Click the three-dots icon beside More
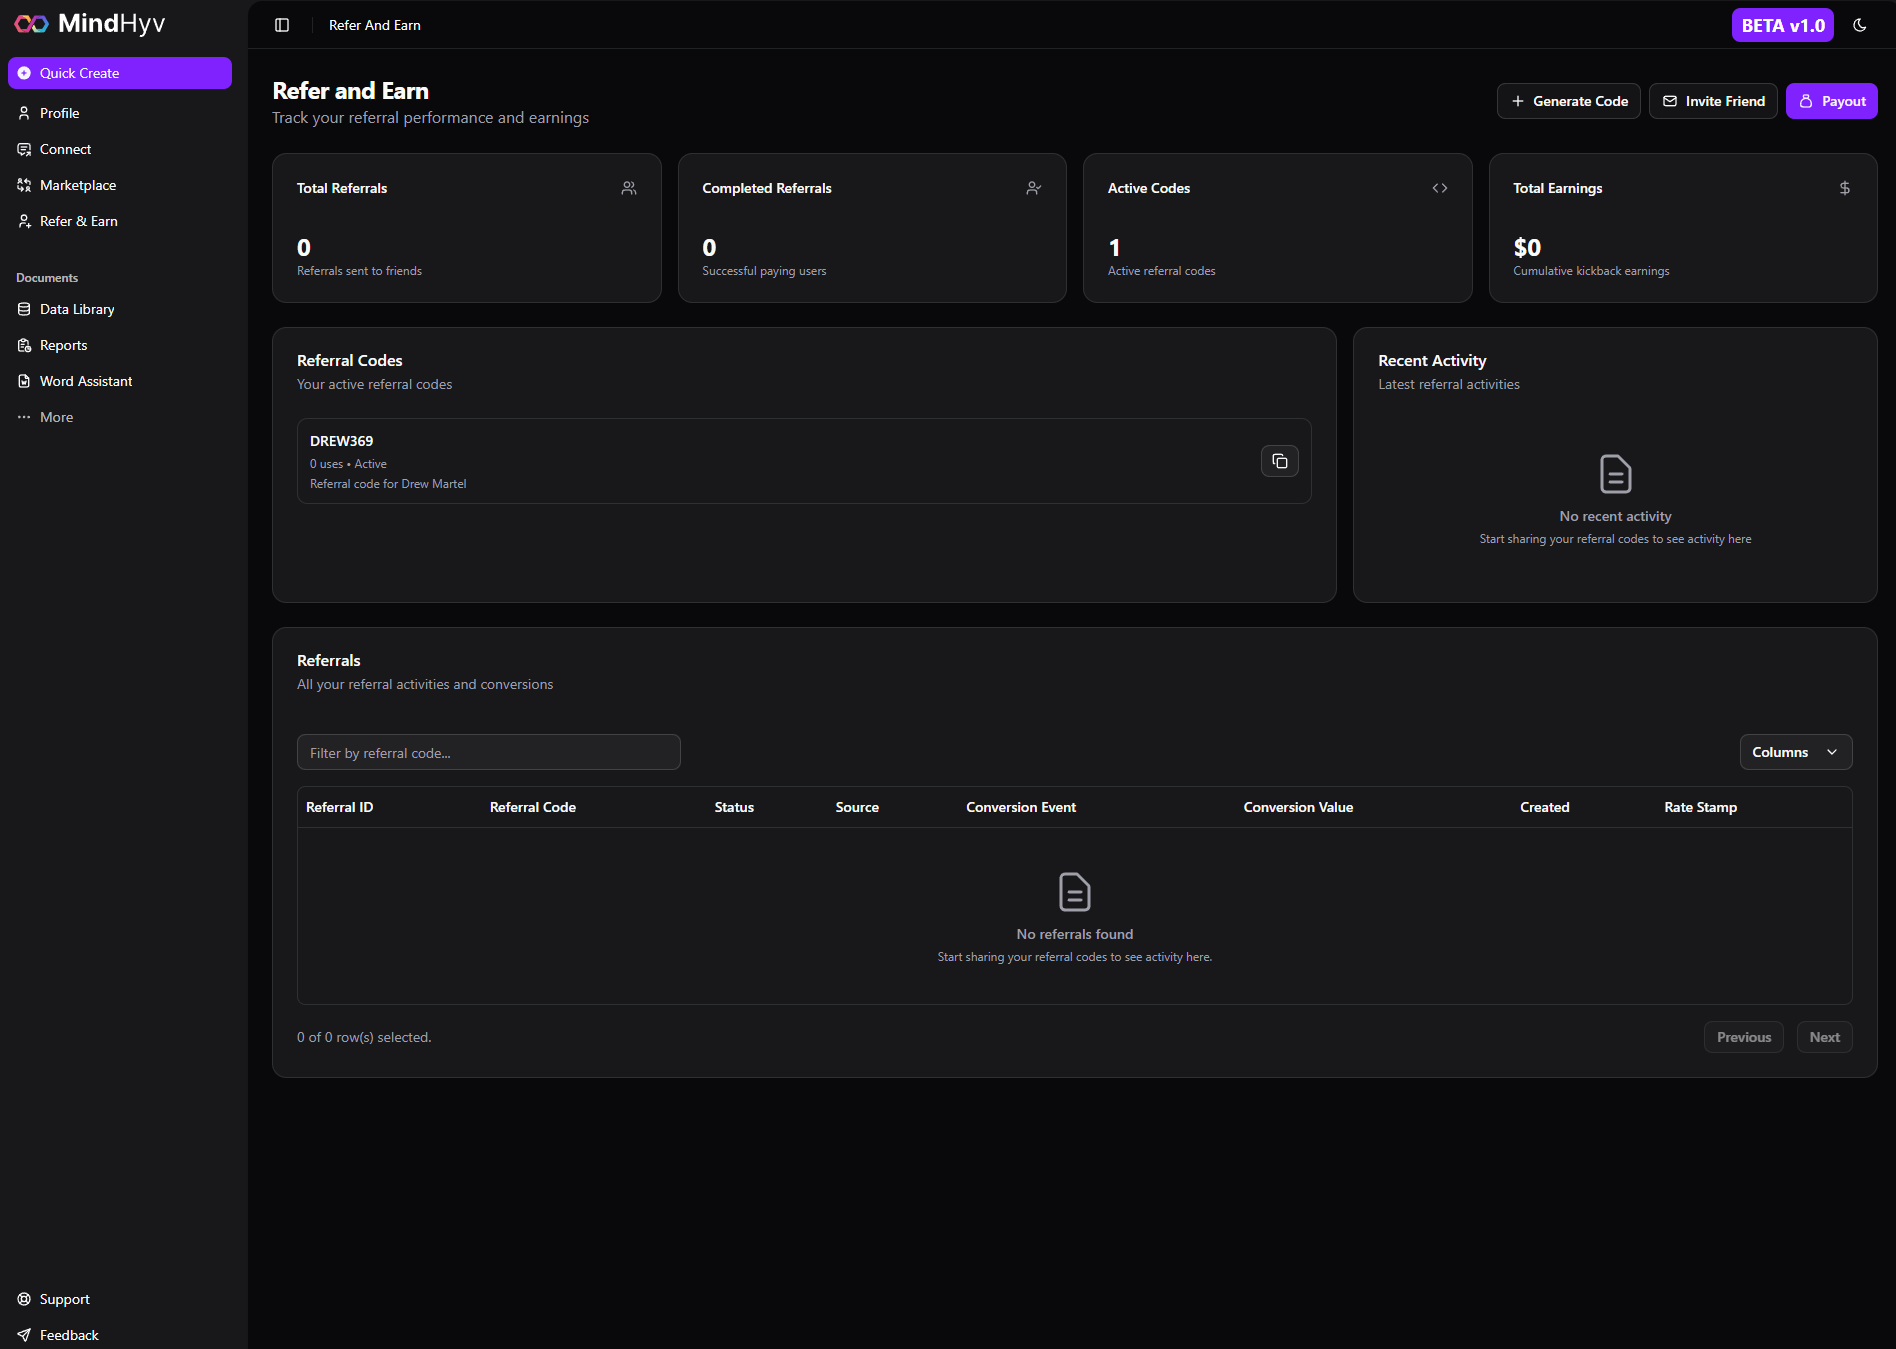Screen dimensions: 1896x1349 point(24,417)
